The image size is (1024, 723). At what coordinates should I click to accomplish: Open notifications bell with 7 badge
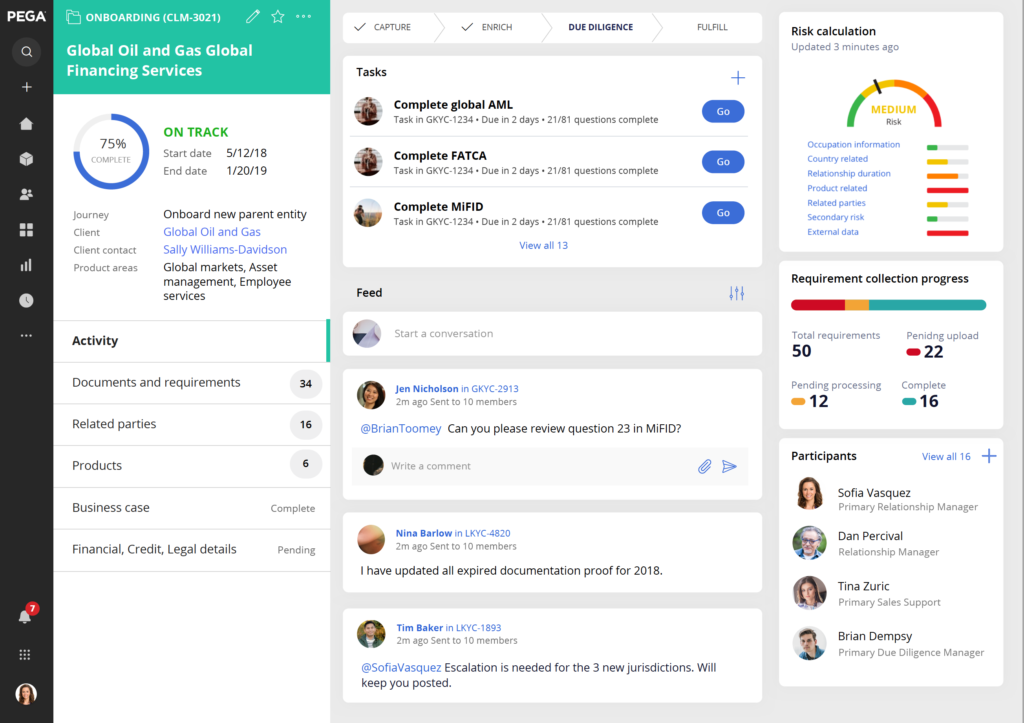(26, 615)
